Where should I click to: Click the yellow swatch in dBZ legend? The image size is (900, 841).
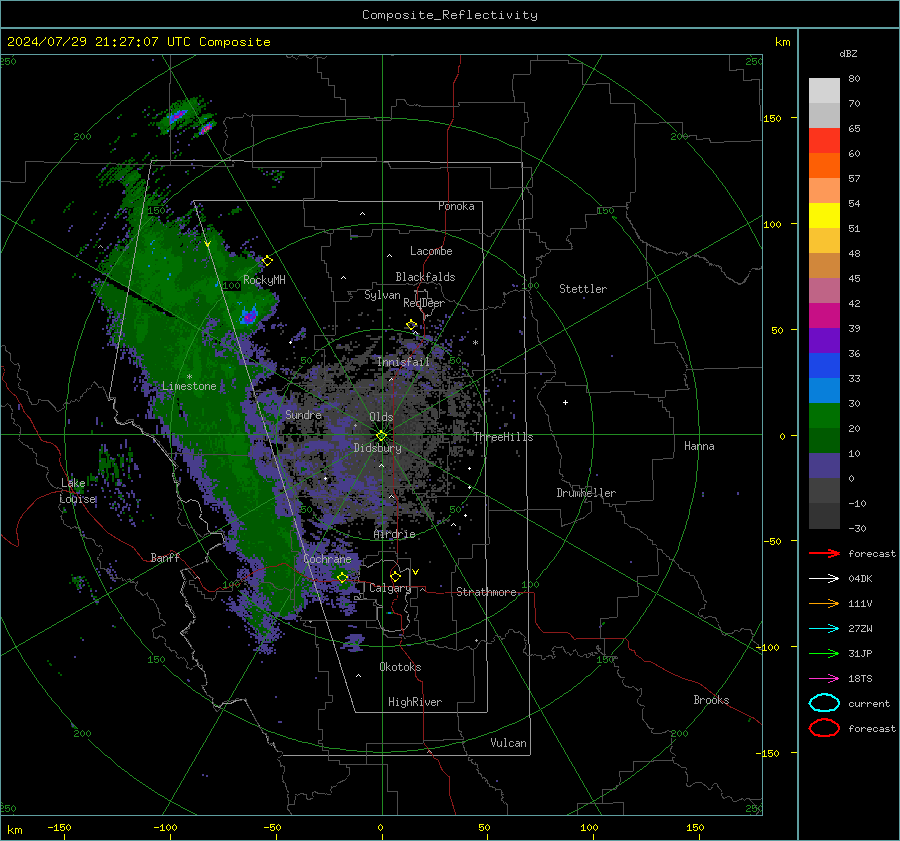tap(824, 215)
